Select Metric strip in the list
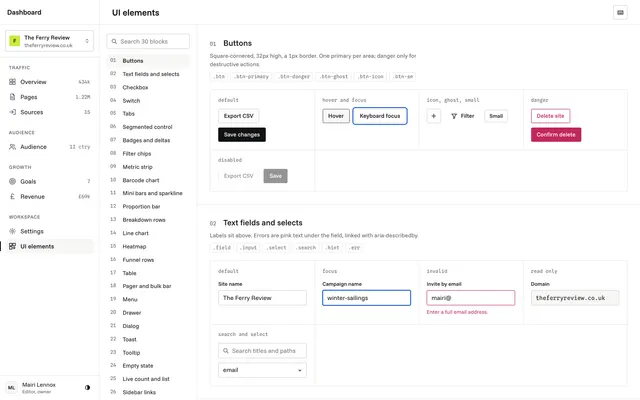The image size is (640, 400). pyautogui.click(x=148, y=167)
